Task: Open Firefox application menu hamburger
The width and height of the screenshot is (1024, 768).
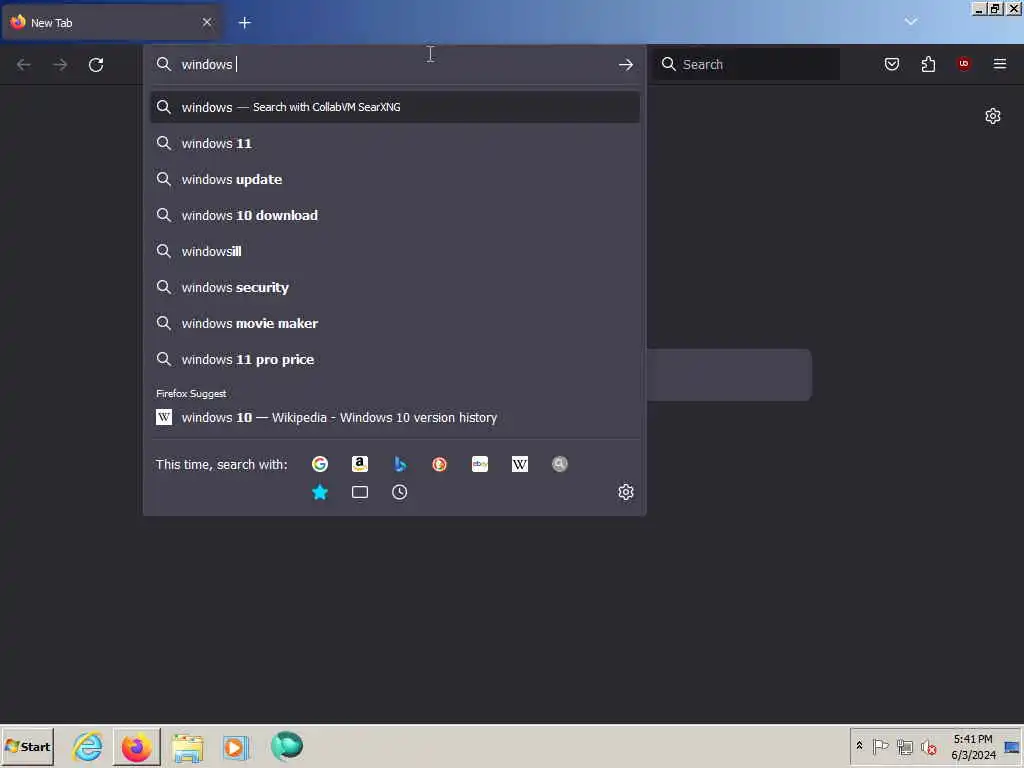Action: tap(1000, 64)
